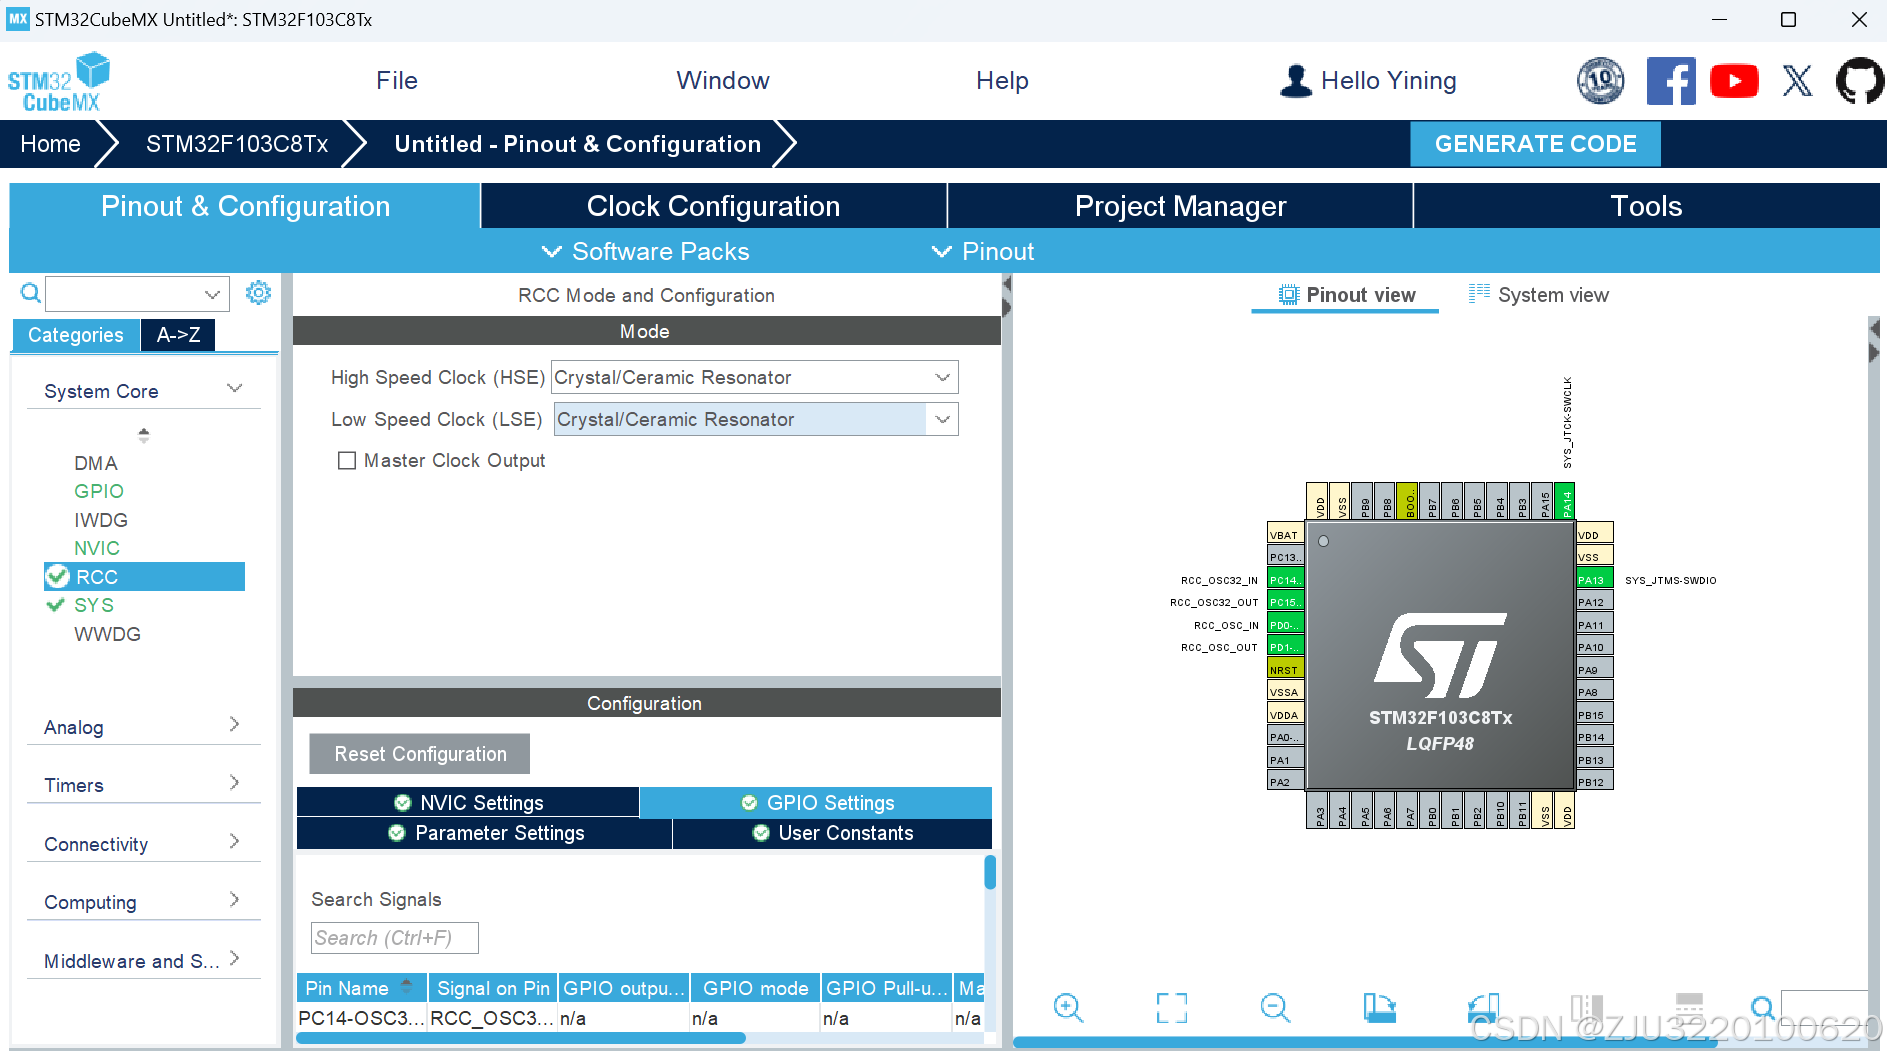
Task: Expand the Pinout menu
Action: [x=982, y=252]
